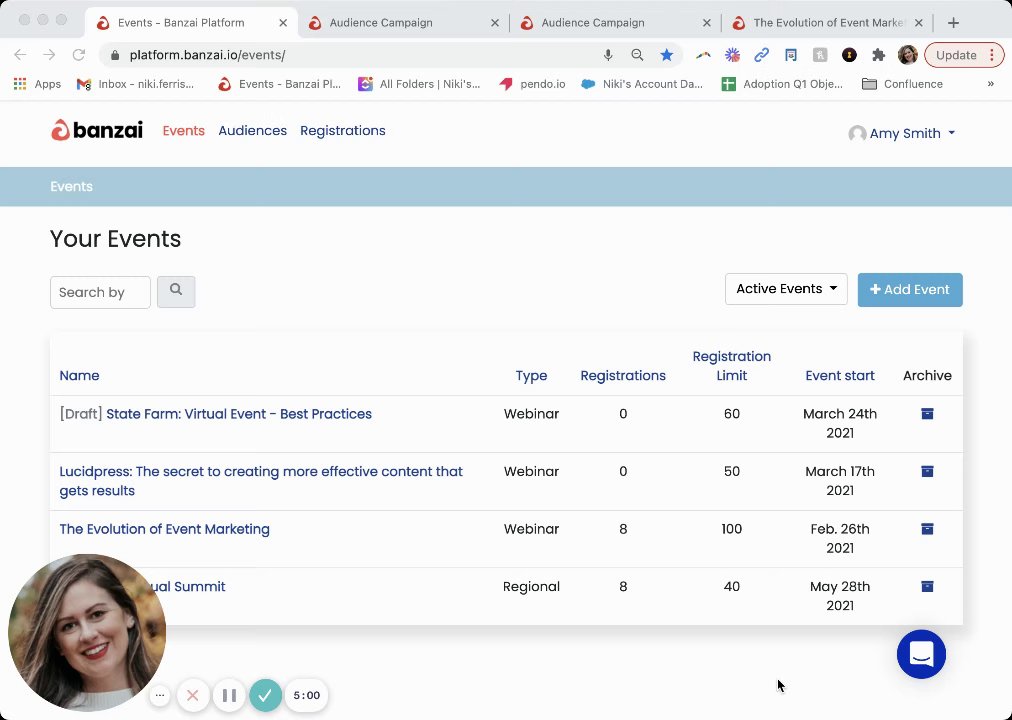The height and width of the screenshot is (720, 1012).
Task: Archive the State Farm Virtual Event row
Action: [x=927, y=414]
